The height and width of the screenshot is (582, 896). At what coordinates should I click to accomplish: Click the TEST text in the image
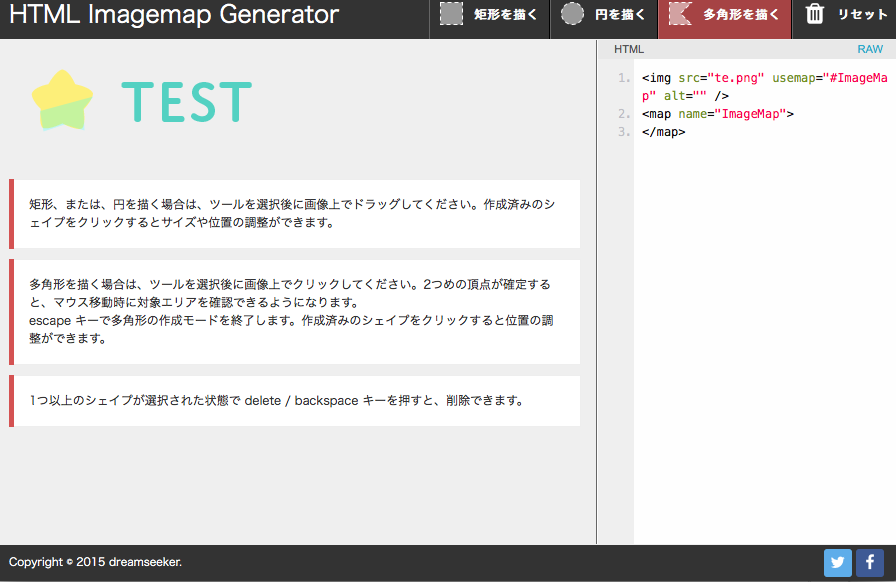pyautogui.click(x=187, y=102)
